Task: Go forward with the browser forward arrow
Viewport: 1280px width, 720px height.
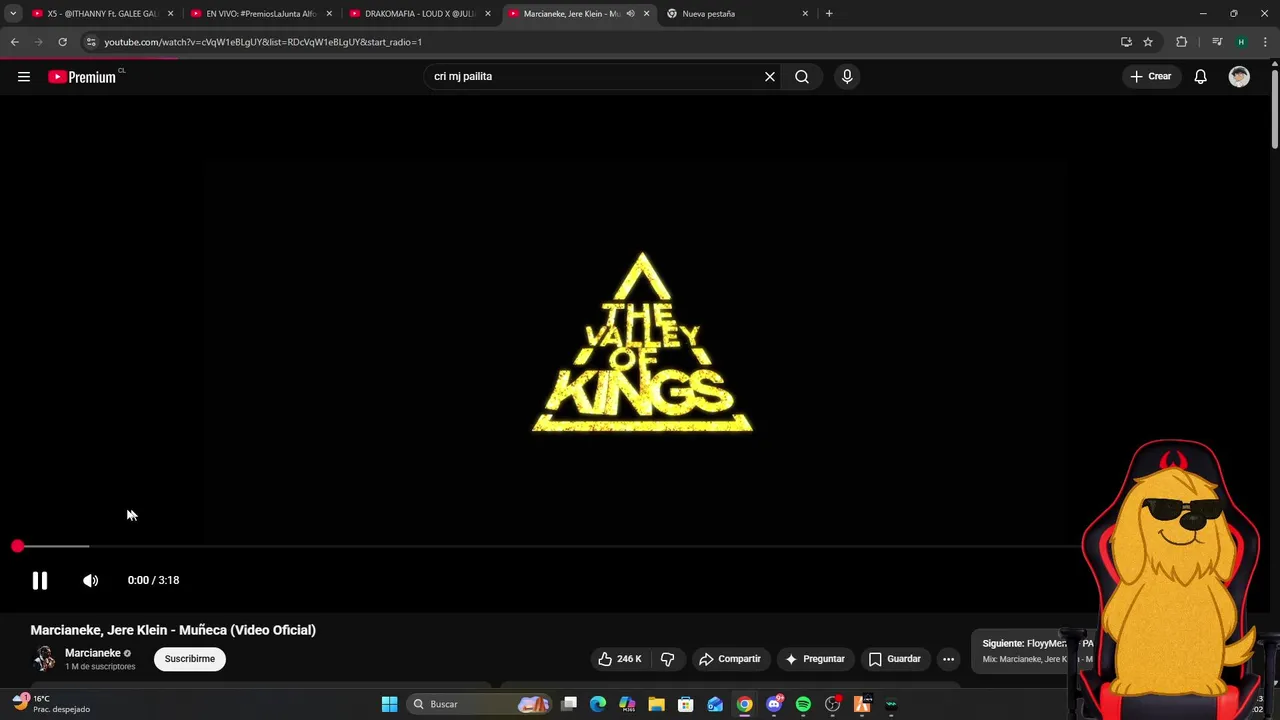Action: click(38, 42)
